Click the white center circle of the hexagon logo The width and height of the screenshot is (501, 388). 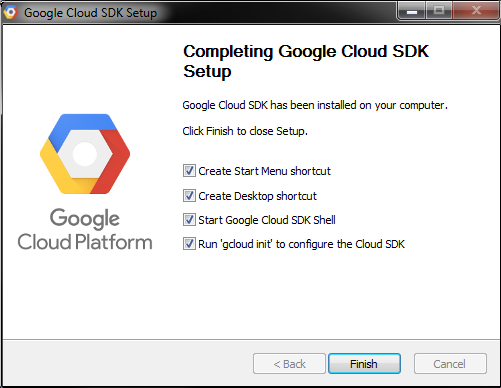[85, 154]
